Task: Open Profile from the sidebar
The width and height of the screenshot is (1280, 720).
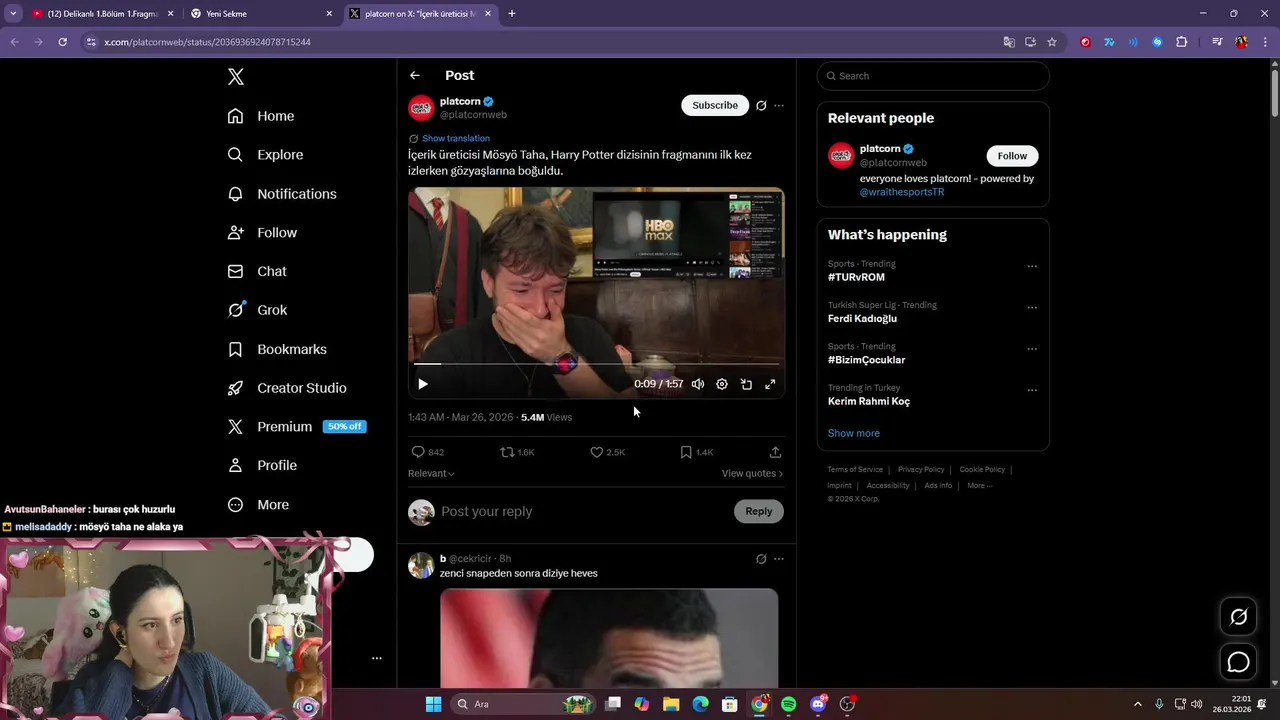Action: coord(262,465)
